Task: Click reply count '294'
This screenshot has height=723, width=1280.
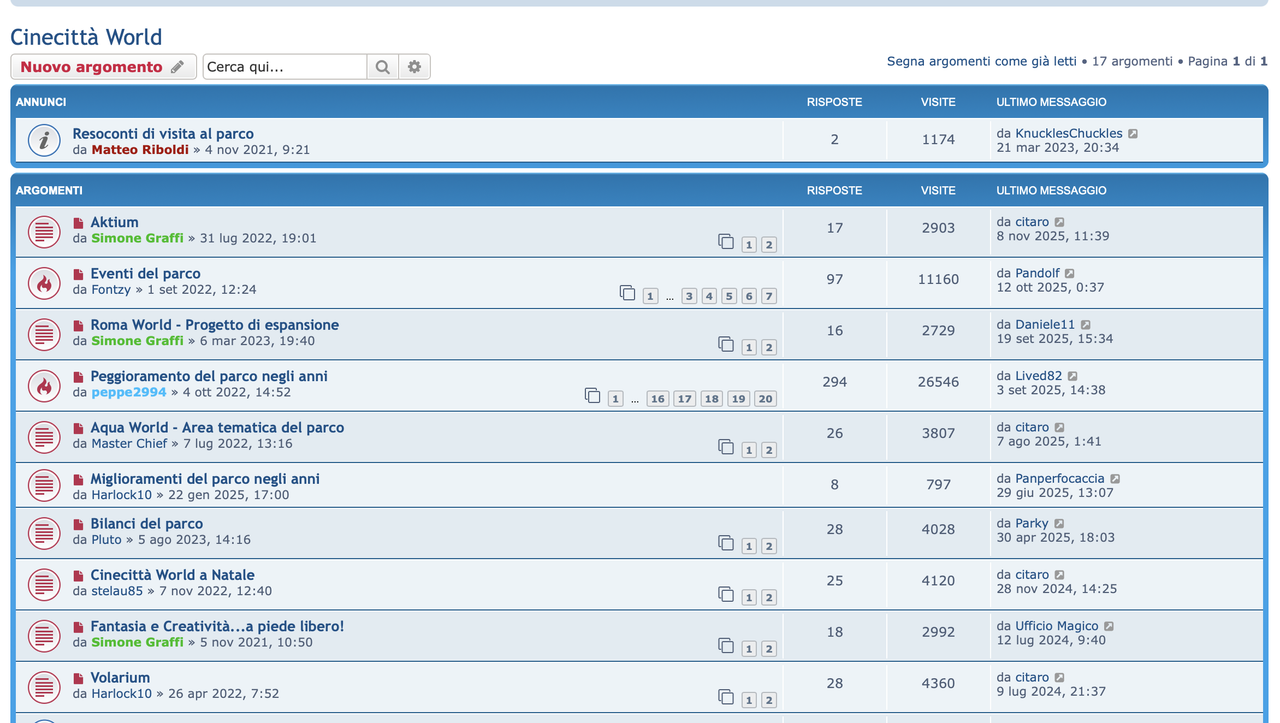Action: (835, 382)
